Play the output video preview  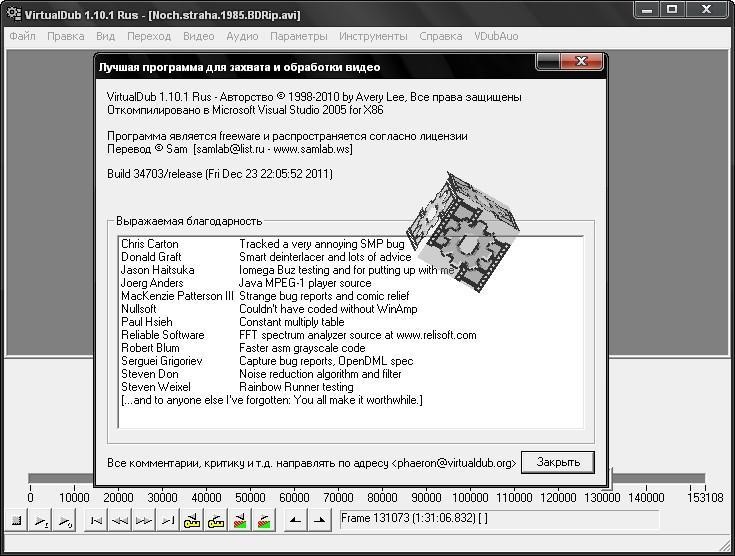(65, 520)
